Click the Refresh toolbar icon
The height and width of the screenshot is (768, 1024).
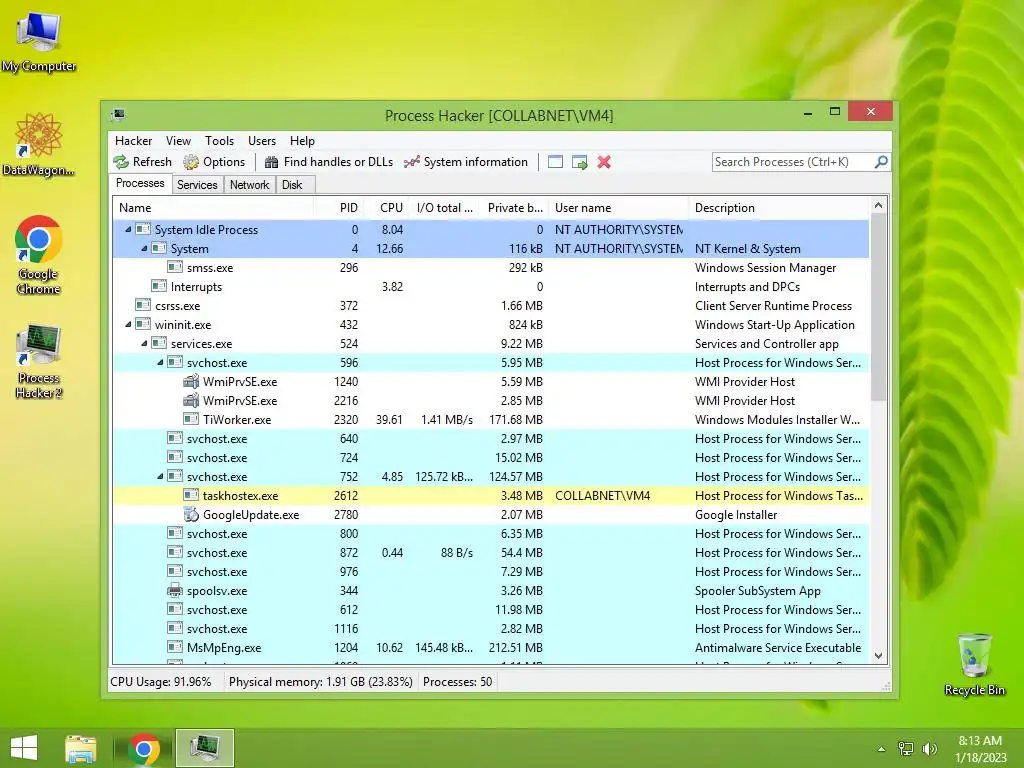pos(121,162)
